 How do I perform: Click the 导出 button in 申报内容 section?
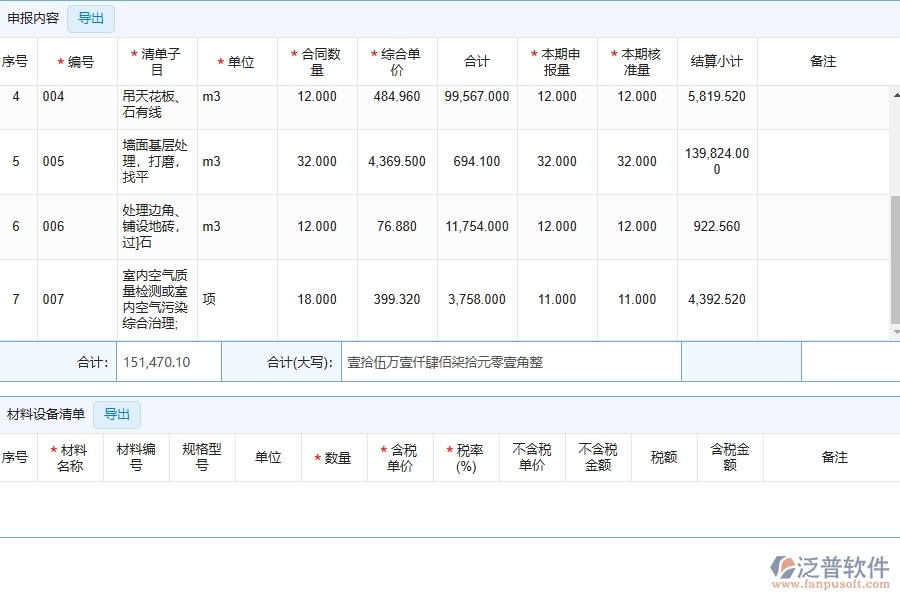(x=90, y=18)
